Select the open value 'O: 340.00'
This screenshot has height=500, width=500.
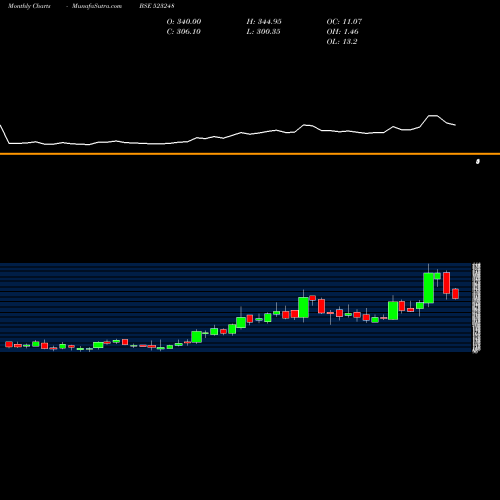[184, 22]
